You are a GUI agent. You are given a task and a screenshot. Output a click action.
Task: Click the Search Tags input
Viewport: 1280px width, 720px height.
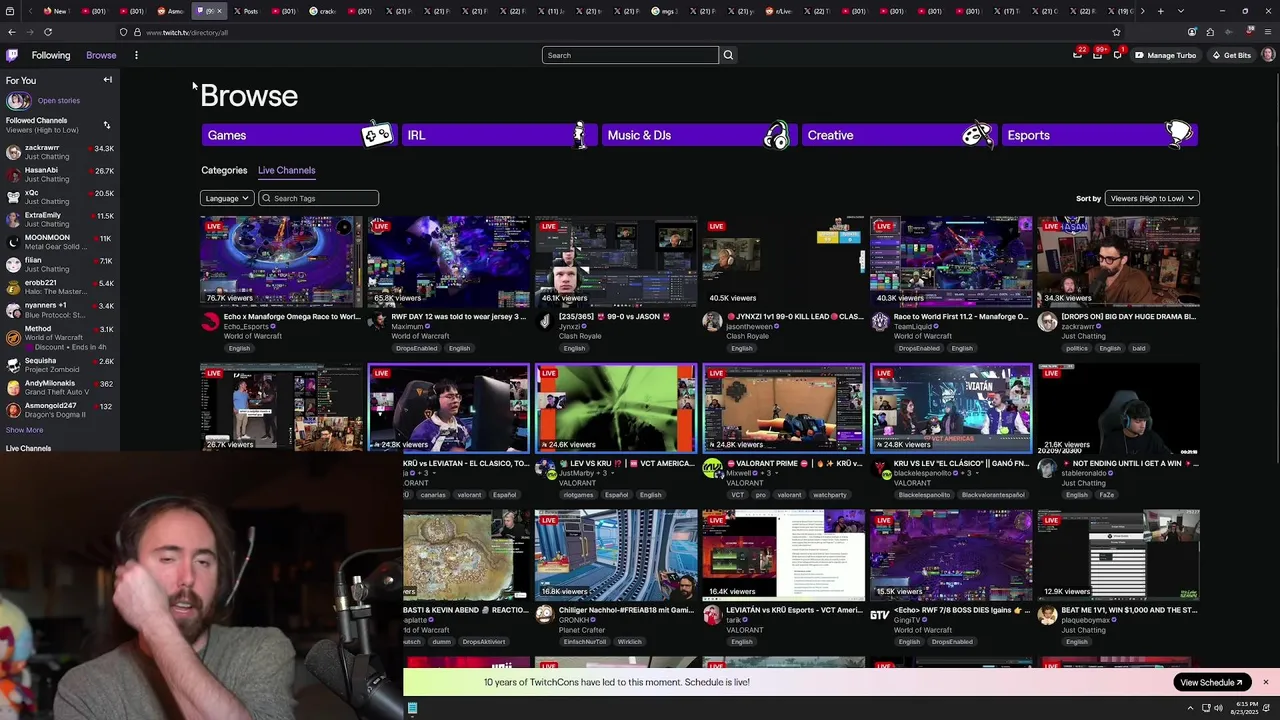coord(318,198)
